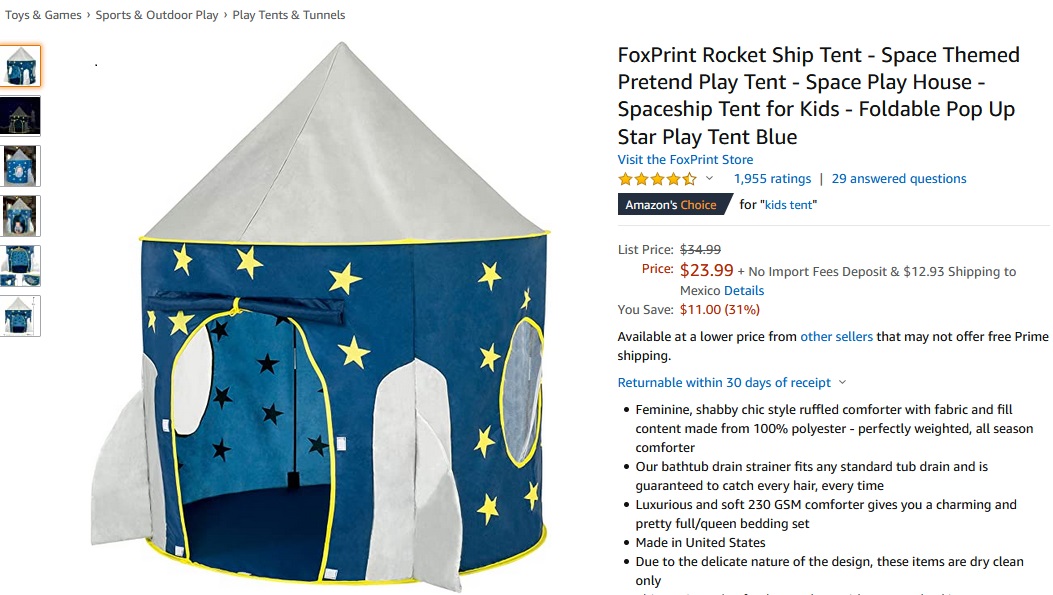Screen dimensions: 1053x595
Task: Visit the FoxPrint Store link
Action: [685, 160]
